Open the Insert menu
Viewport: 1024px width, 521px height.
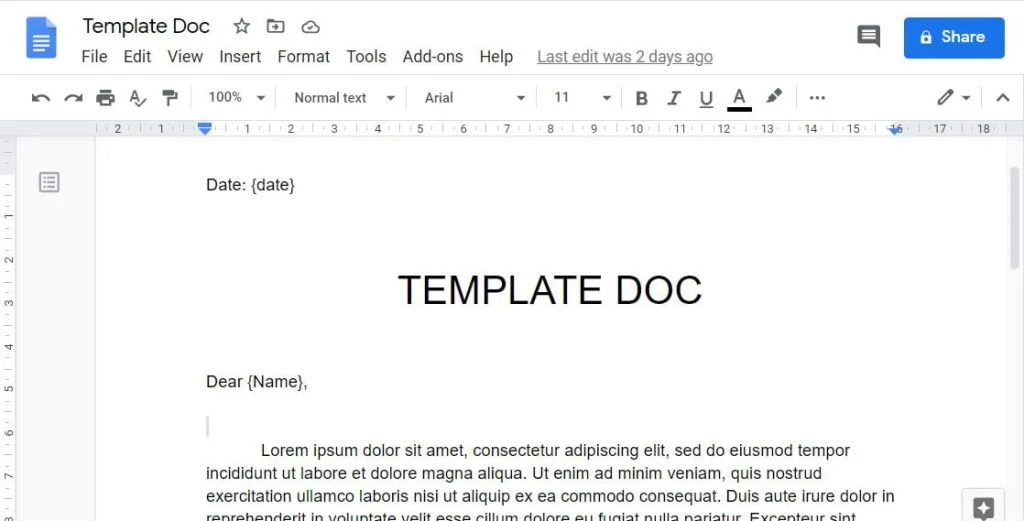click(240, 57)
